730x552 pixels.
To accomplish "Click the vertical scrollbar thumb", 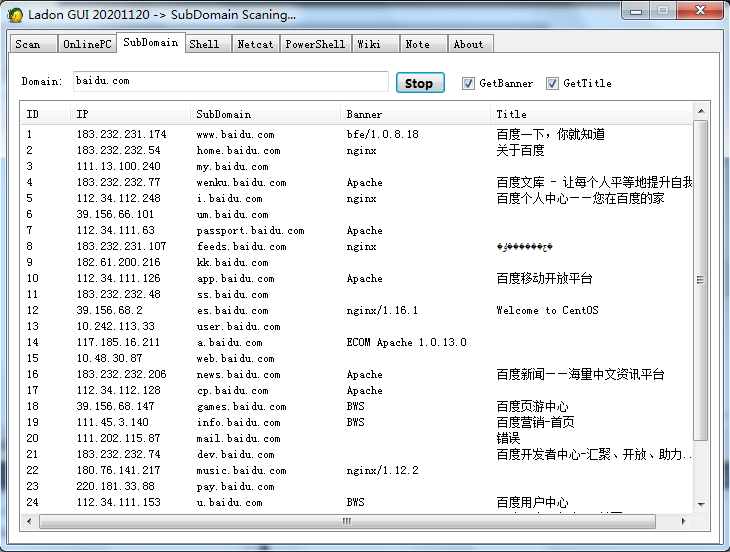I will pyautogui.click(x=701, y=280).
